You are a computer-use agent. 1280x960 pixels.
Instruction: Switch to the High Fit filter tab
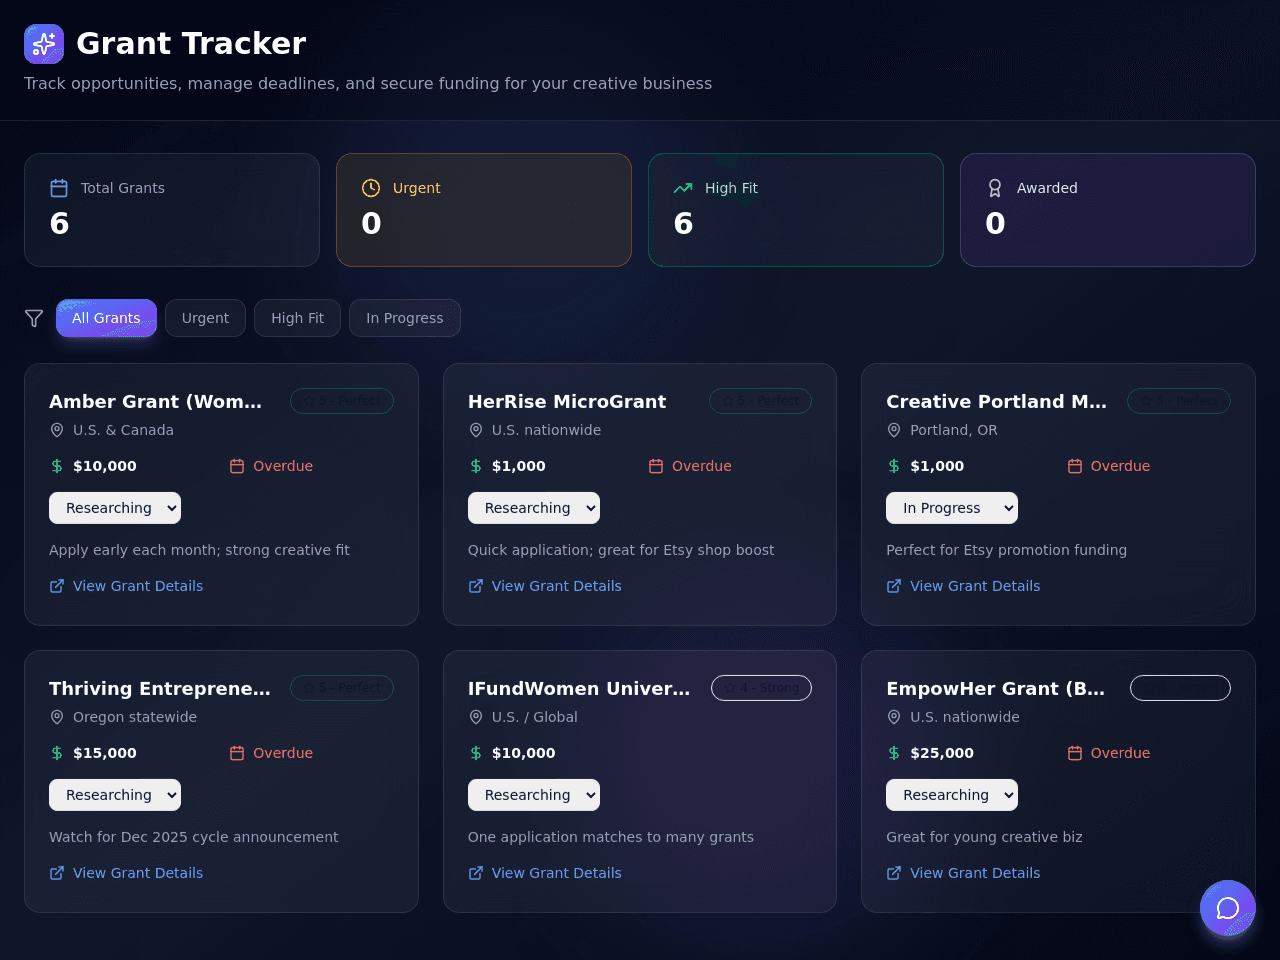(x=297, y=318)
